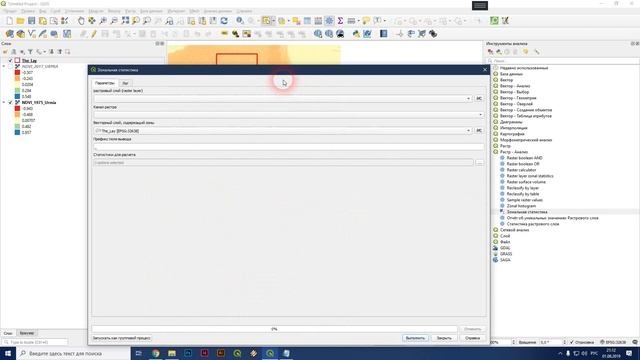
Task: Zoom to full extent from the toolbar
Action: click(x=125, y=21)
